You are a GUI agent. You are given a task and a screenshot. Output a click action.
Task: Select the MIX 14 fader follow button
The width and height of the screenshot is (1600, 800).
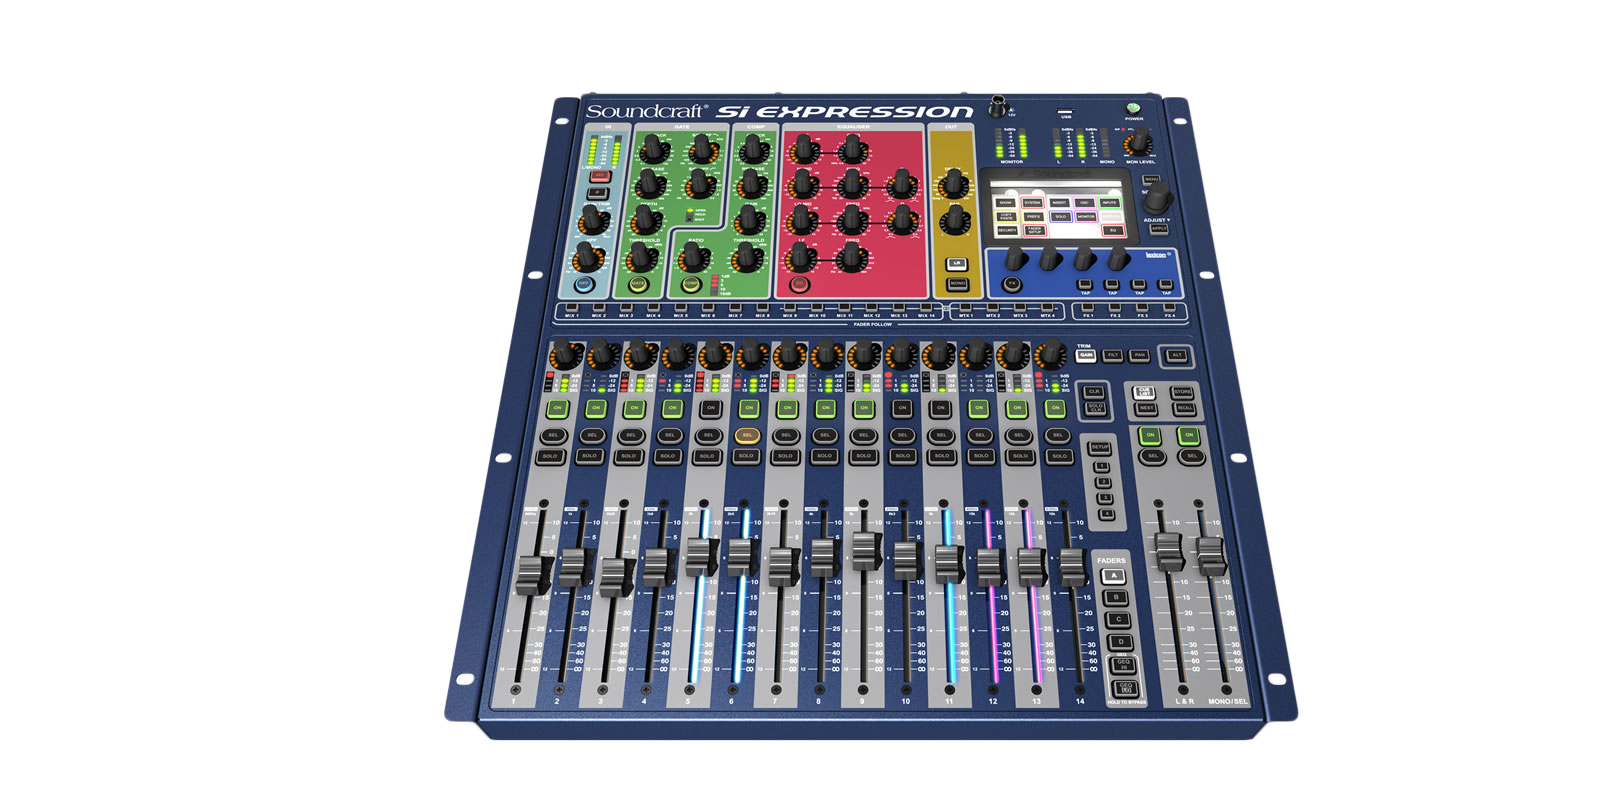pos(926,308)
